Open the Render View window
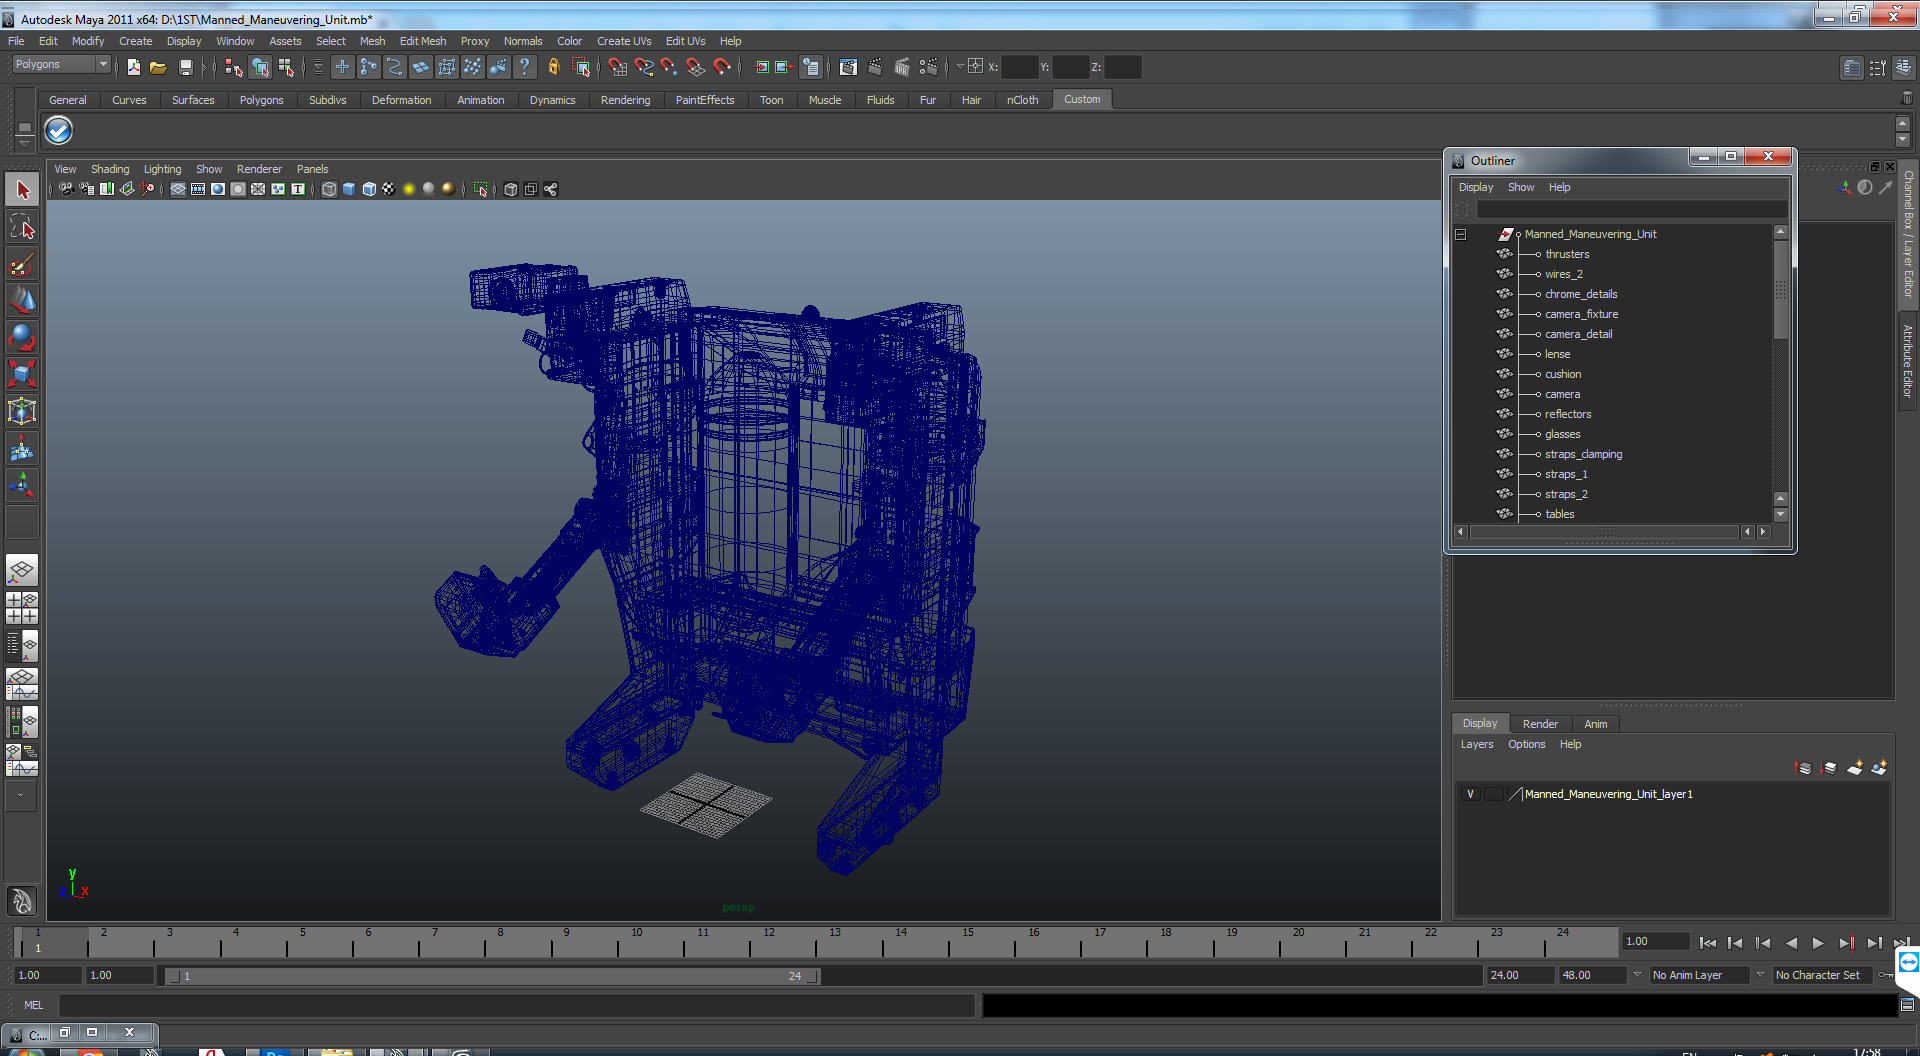The width and height of the screenshot is (1920, 1056). pyautogui.click(x=848, y=67)
